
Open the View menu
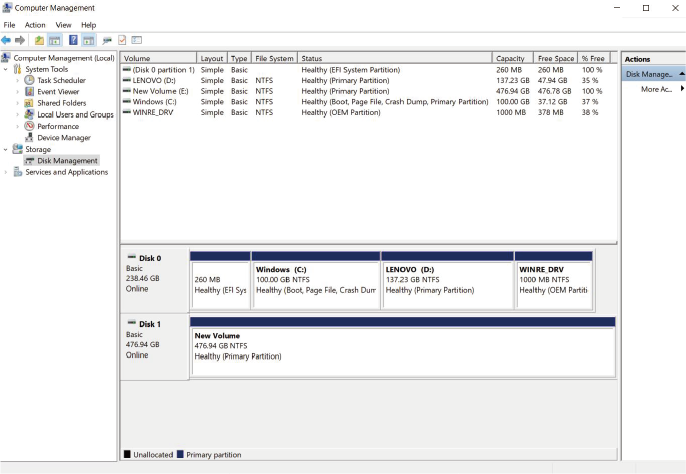[x=63, y=24]
